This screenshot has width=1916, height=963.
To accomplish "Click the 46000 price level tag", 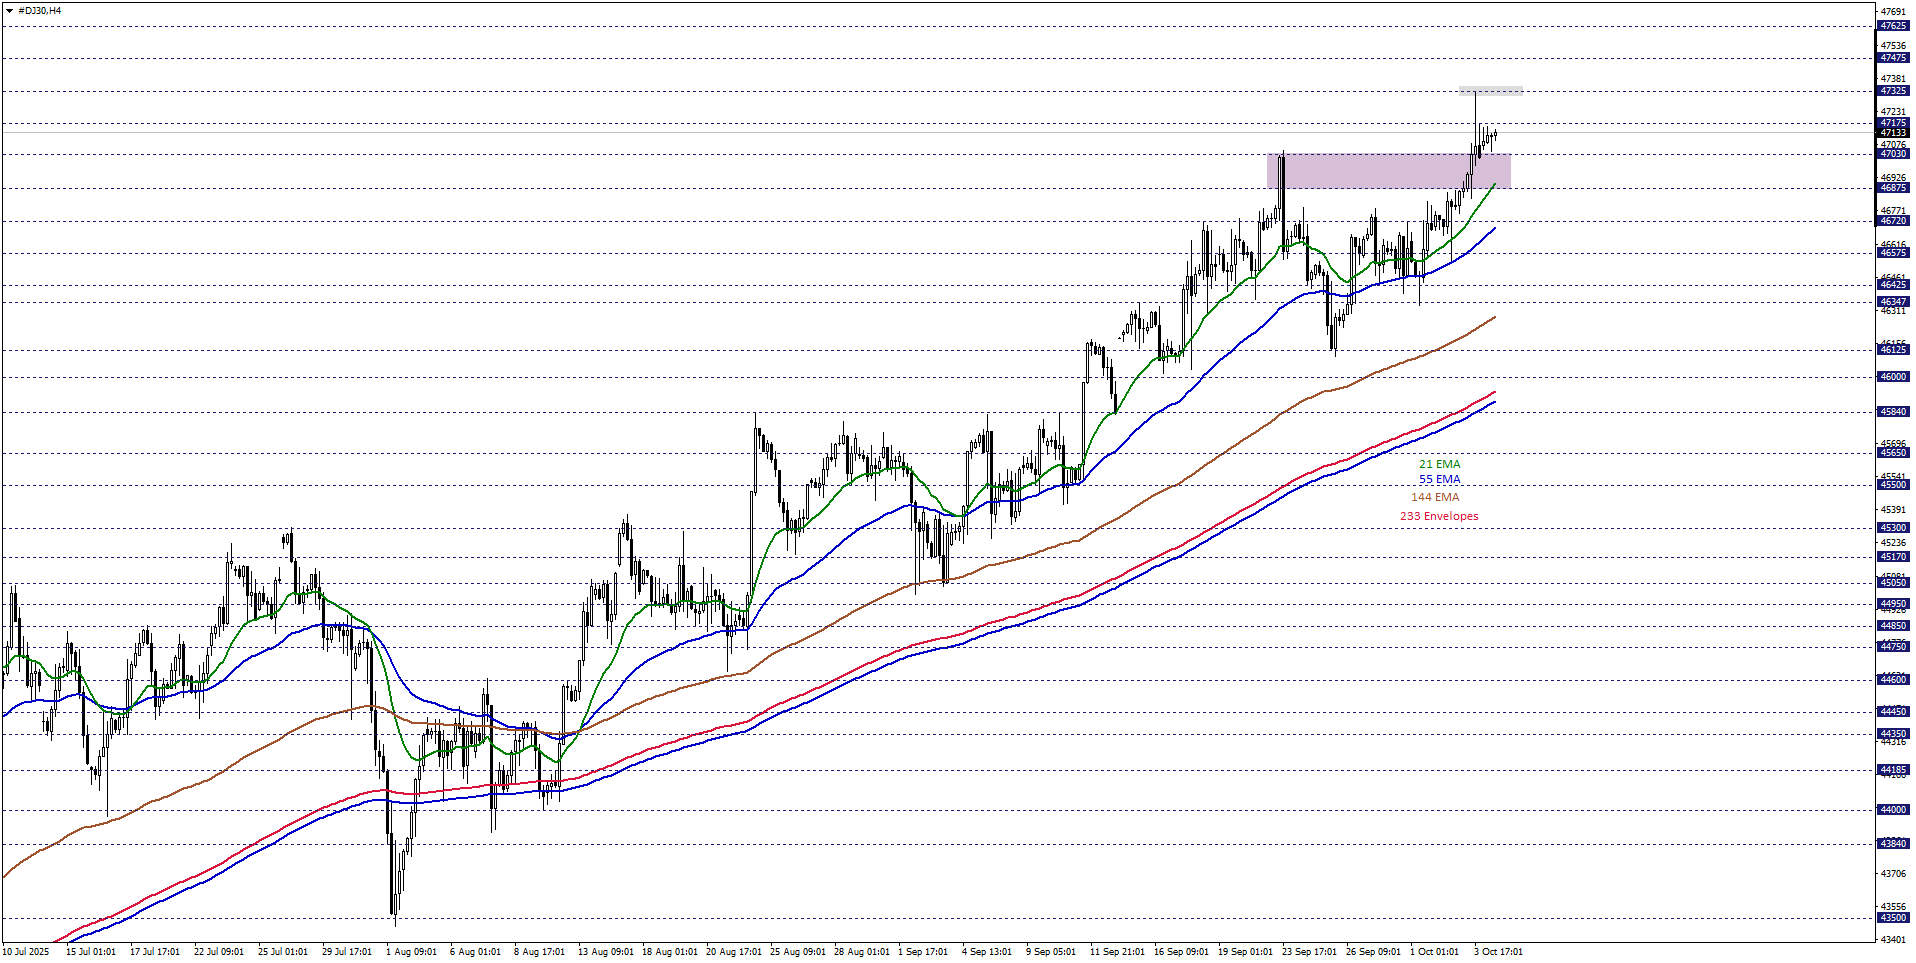I will (x=1893, y=377).
